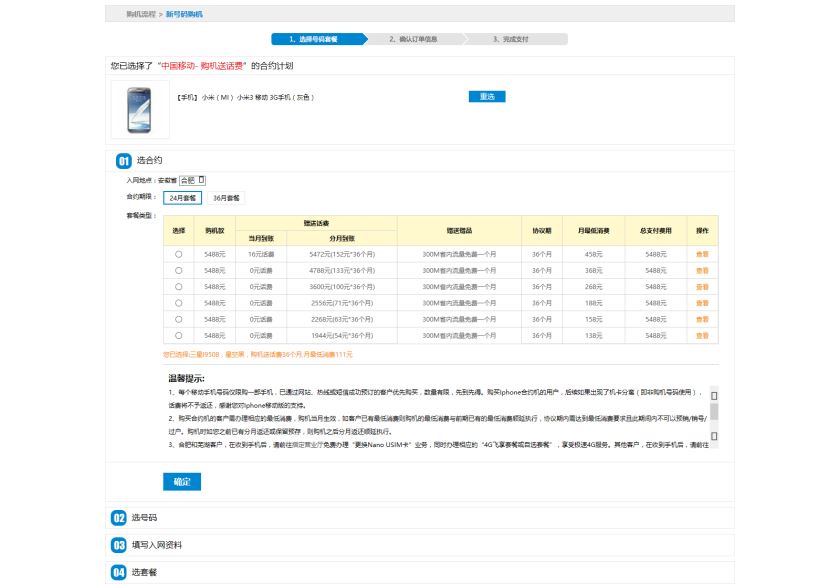Click the 16元话费 cell
The width and height of the screenshot is (840, 584).
[x=261, y=254]
